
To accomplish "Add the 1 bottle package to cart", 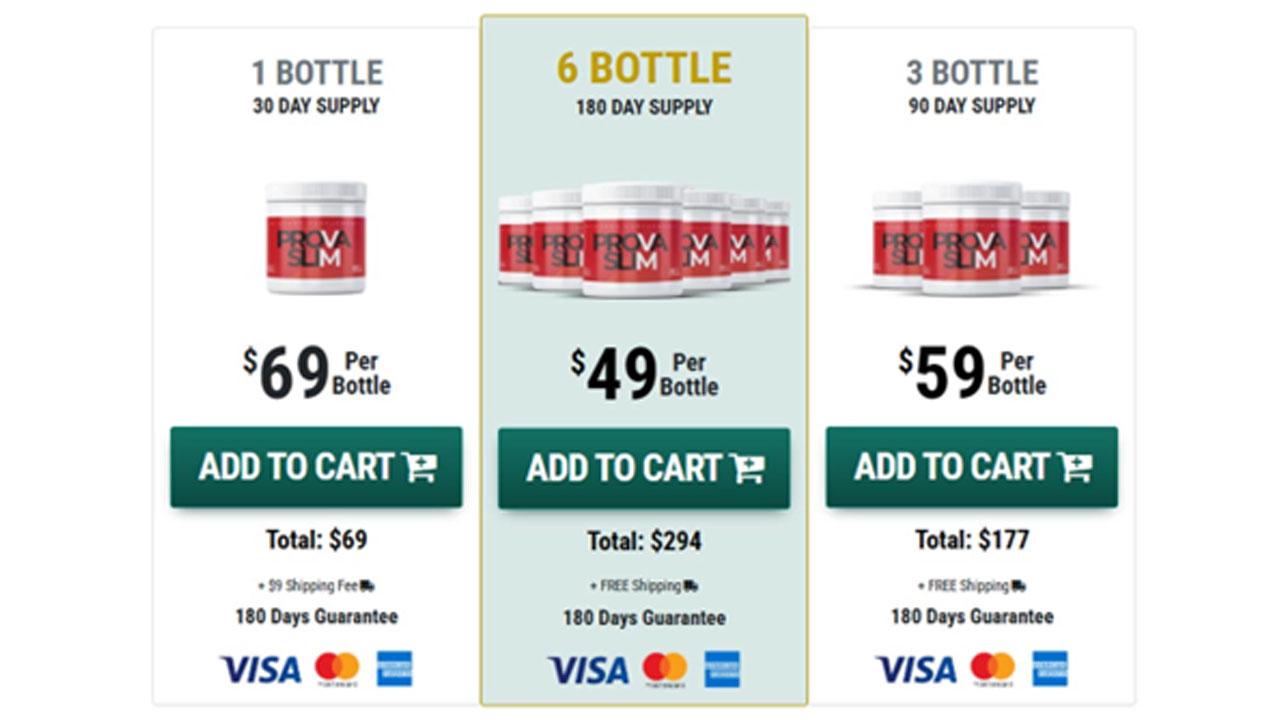I will click(x=316, y=467).
